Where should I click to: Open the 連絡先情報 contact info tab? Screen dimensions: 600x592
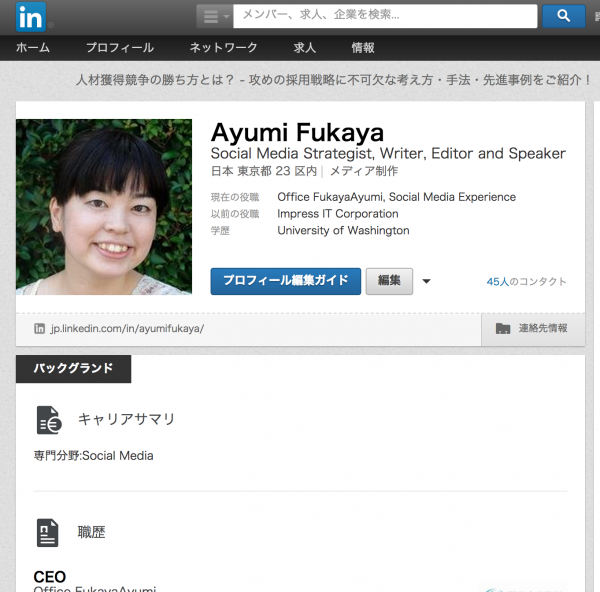coord(533,328)
